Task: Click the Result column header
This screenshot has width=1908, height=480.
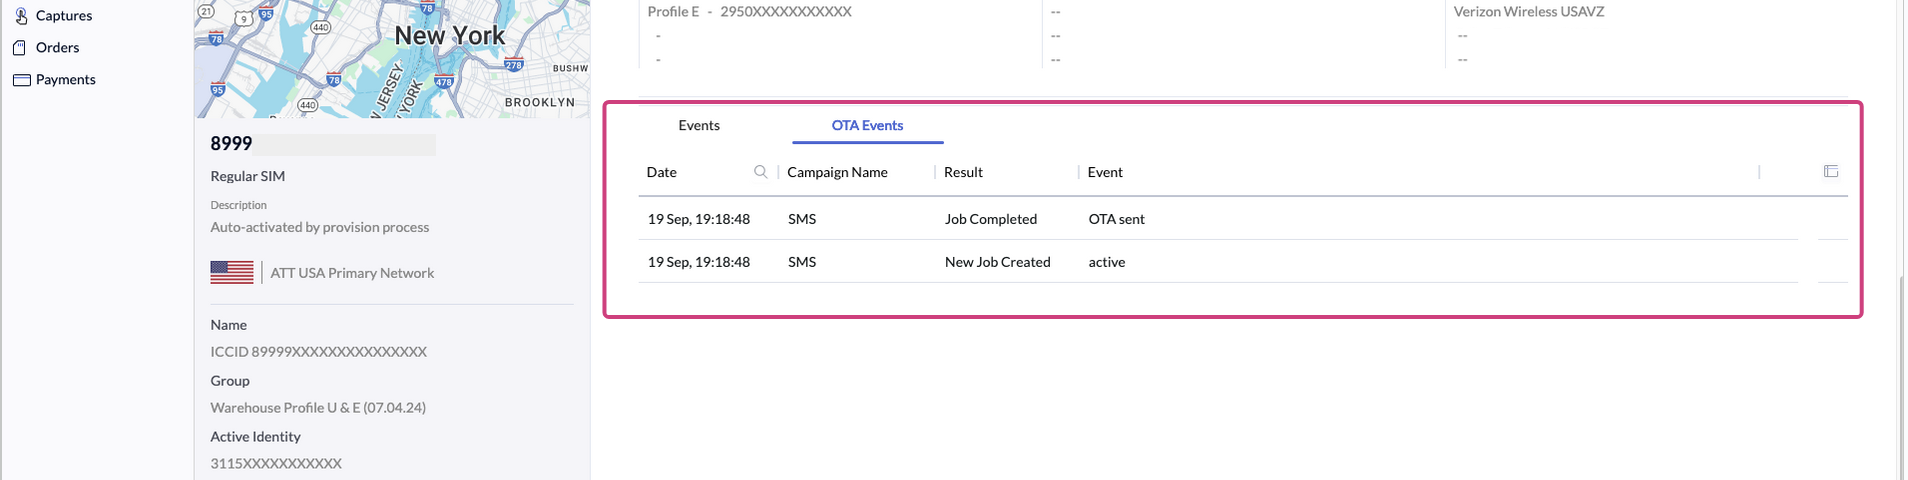Action: tap(963, 172)
